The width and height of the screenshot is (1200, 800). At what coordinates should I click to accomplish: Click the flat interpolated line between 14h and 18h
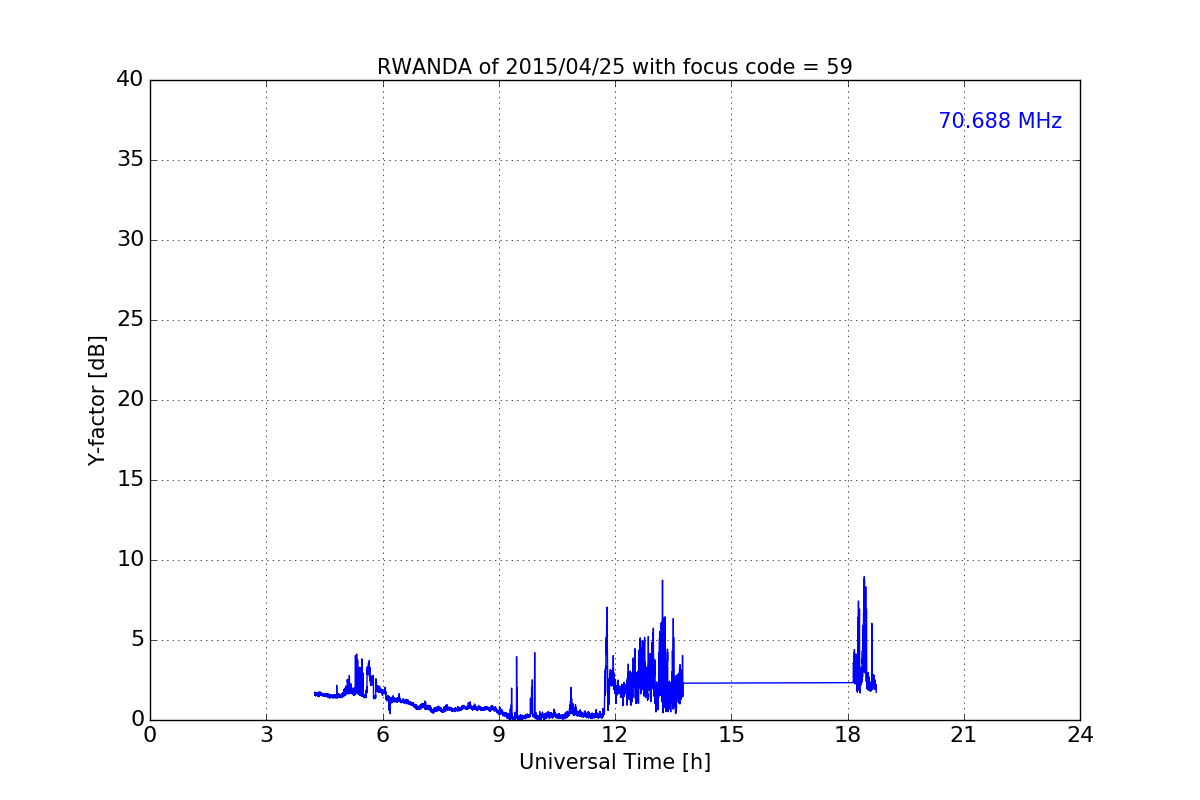(768, 683)
